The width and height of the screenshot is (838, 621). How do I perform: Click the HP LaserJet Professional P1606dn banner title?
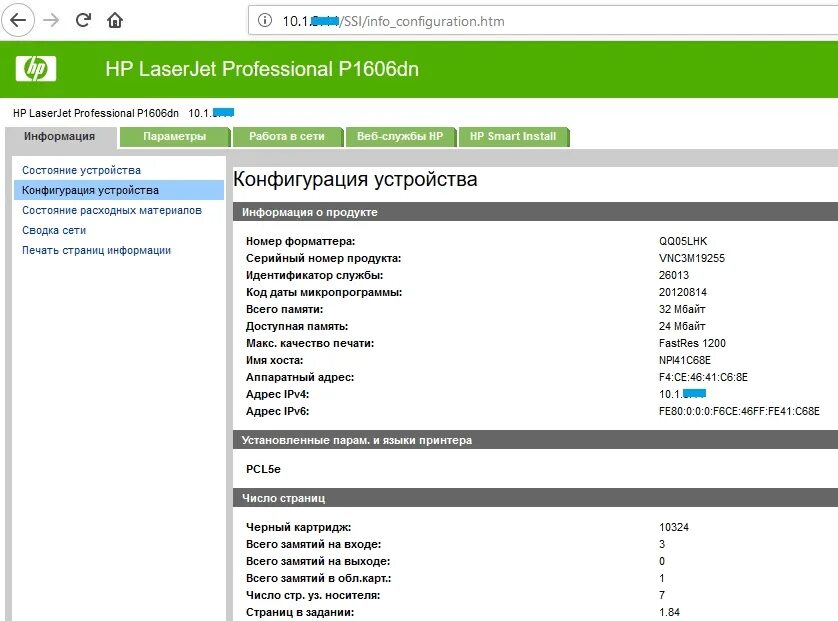tap(262, 69)
